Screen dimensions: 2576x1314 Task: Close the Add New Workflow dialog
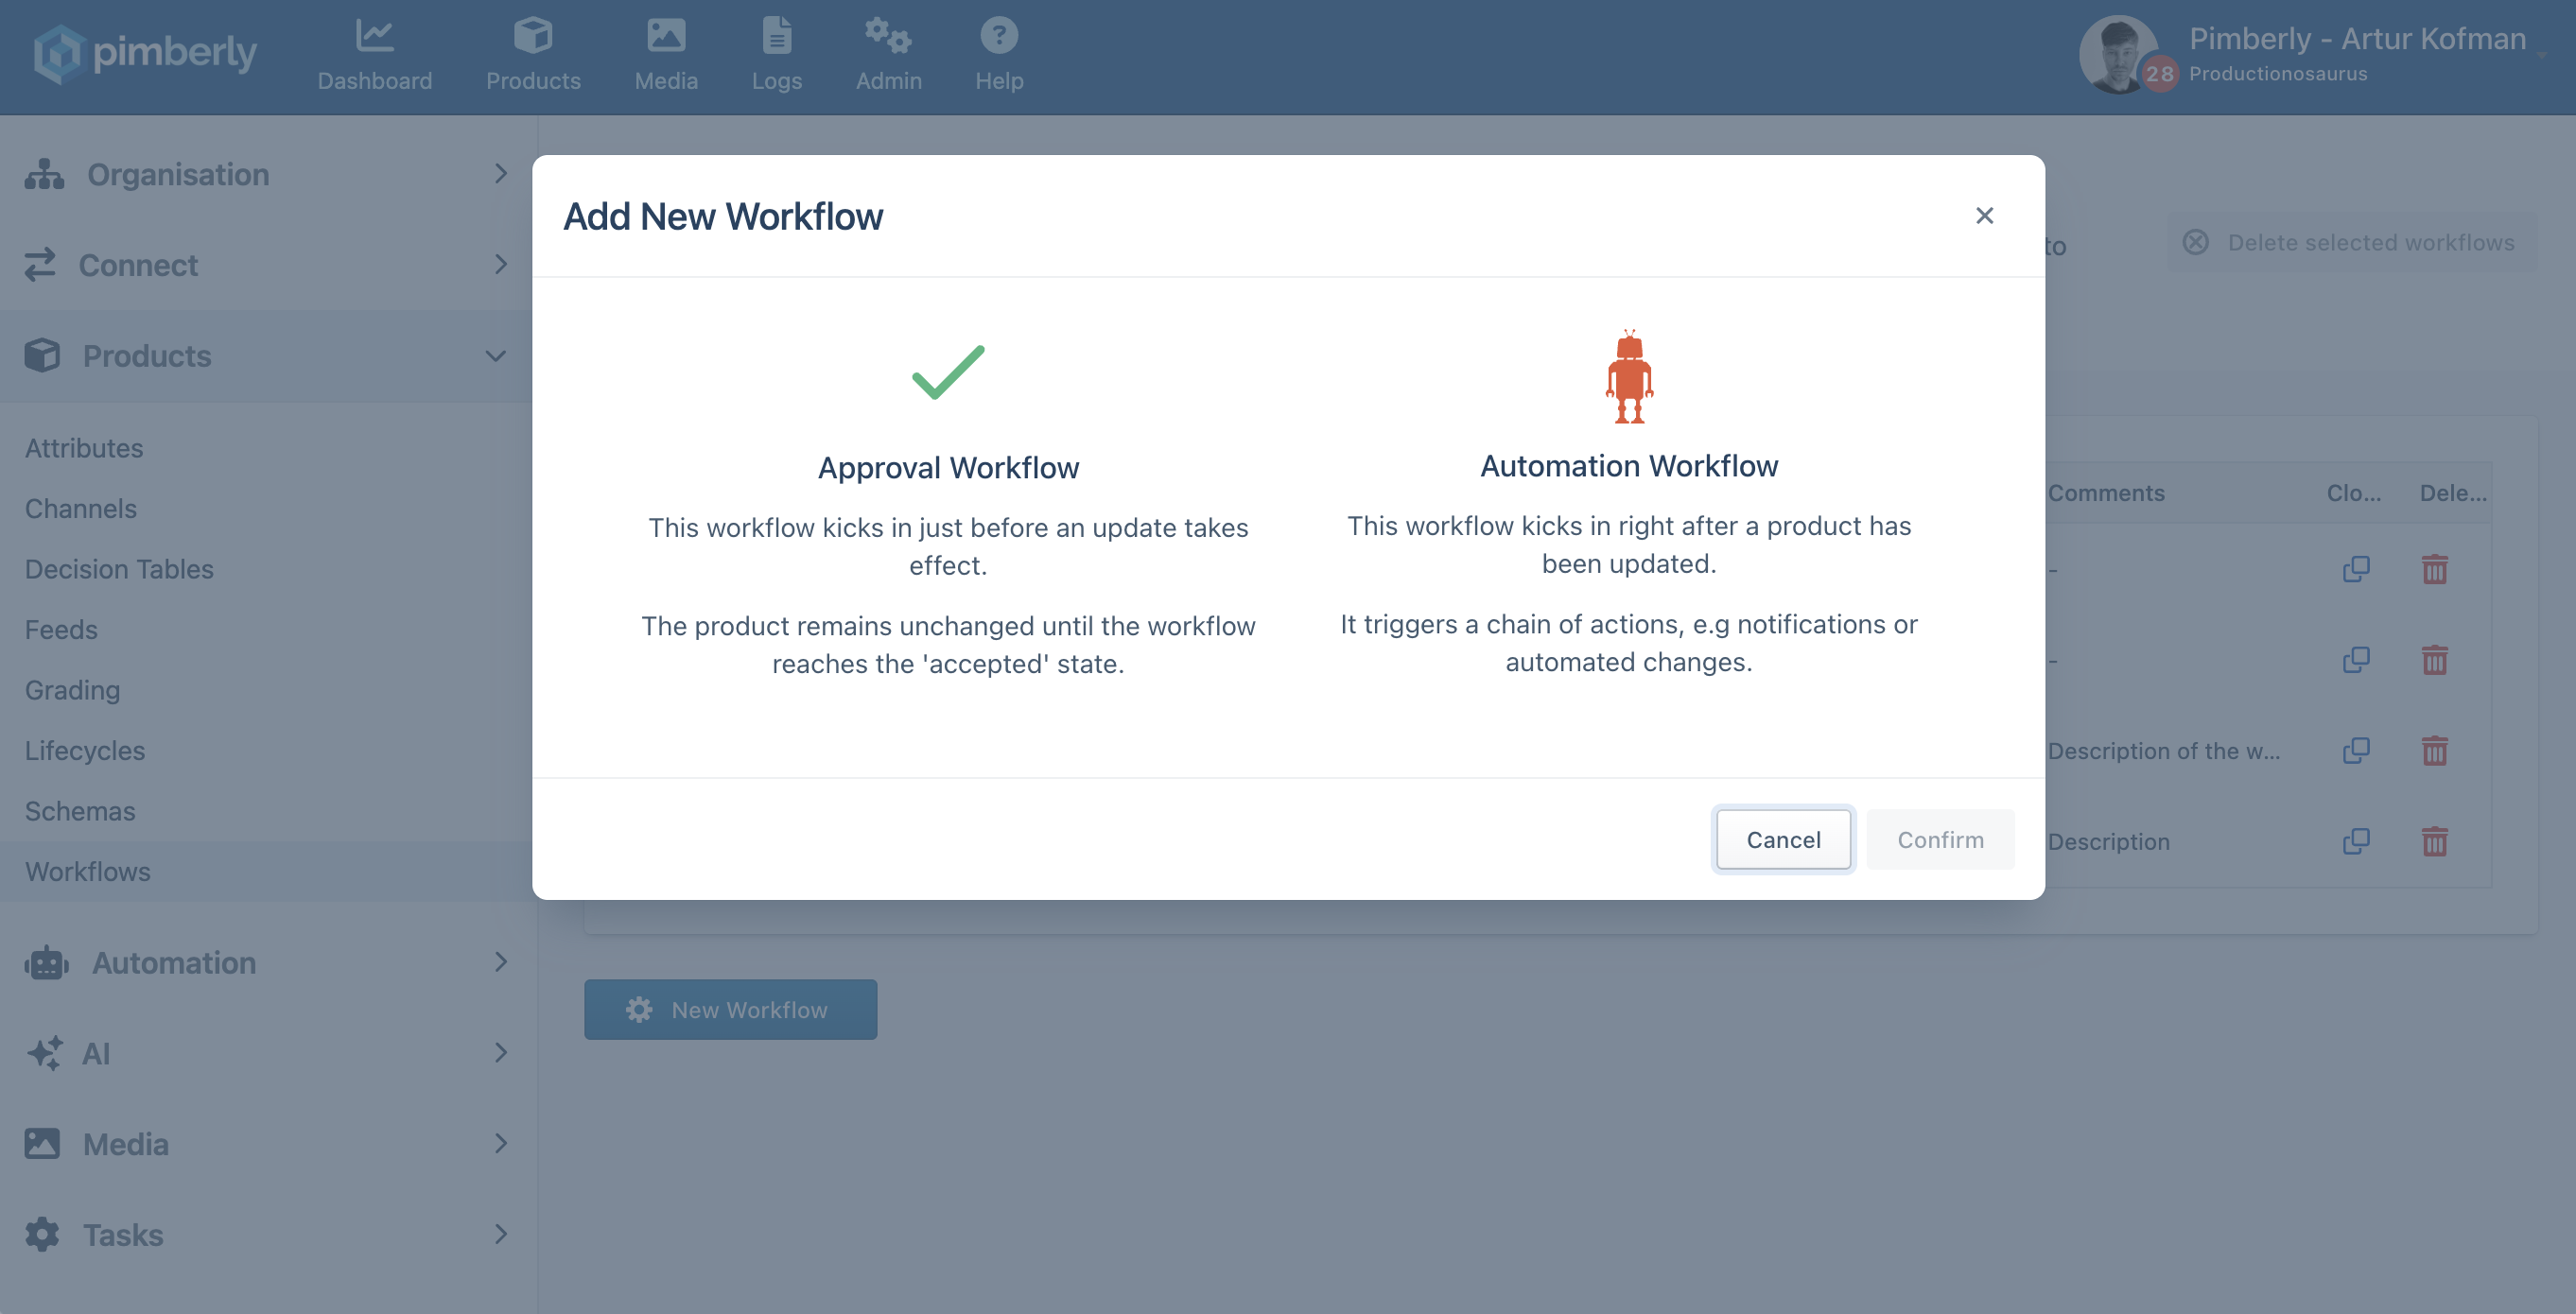click(x=1984, y=216)
